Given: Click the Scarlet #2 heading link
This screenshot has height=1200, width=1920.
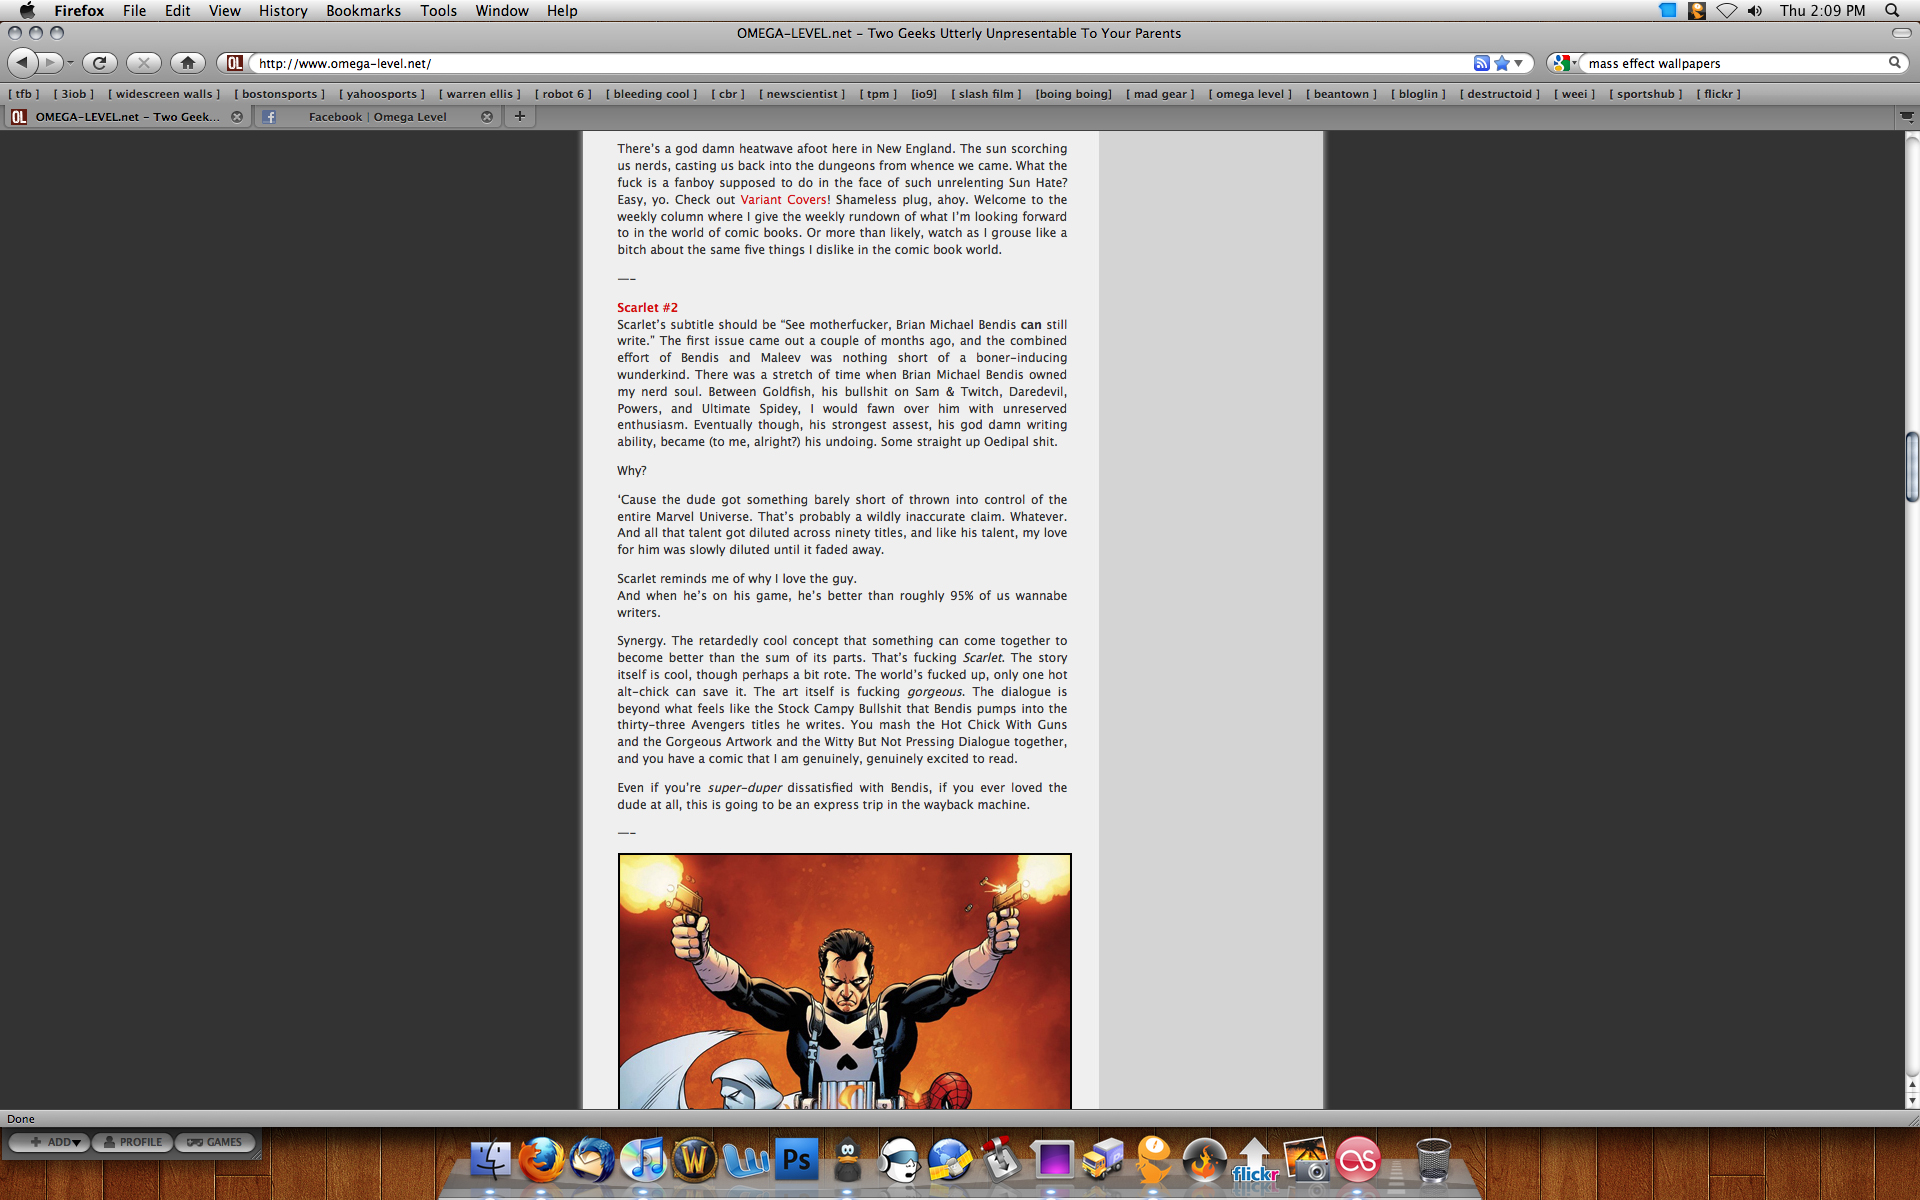Looking at the screenshot, I should pyautogui.click(x=647, y=308).
